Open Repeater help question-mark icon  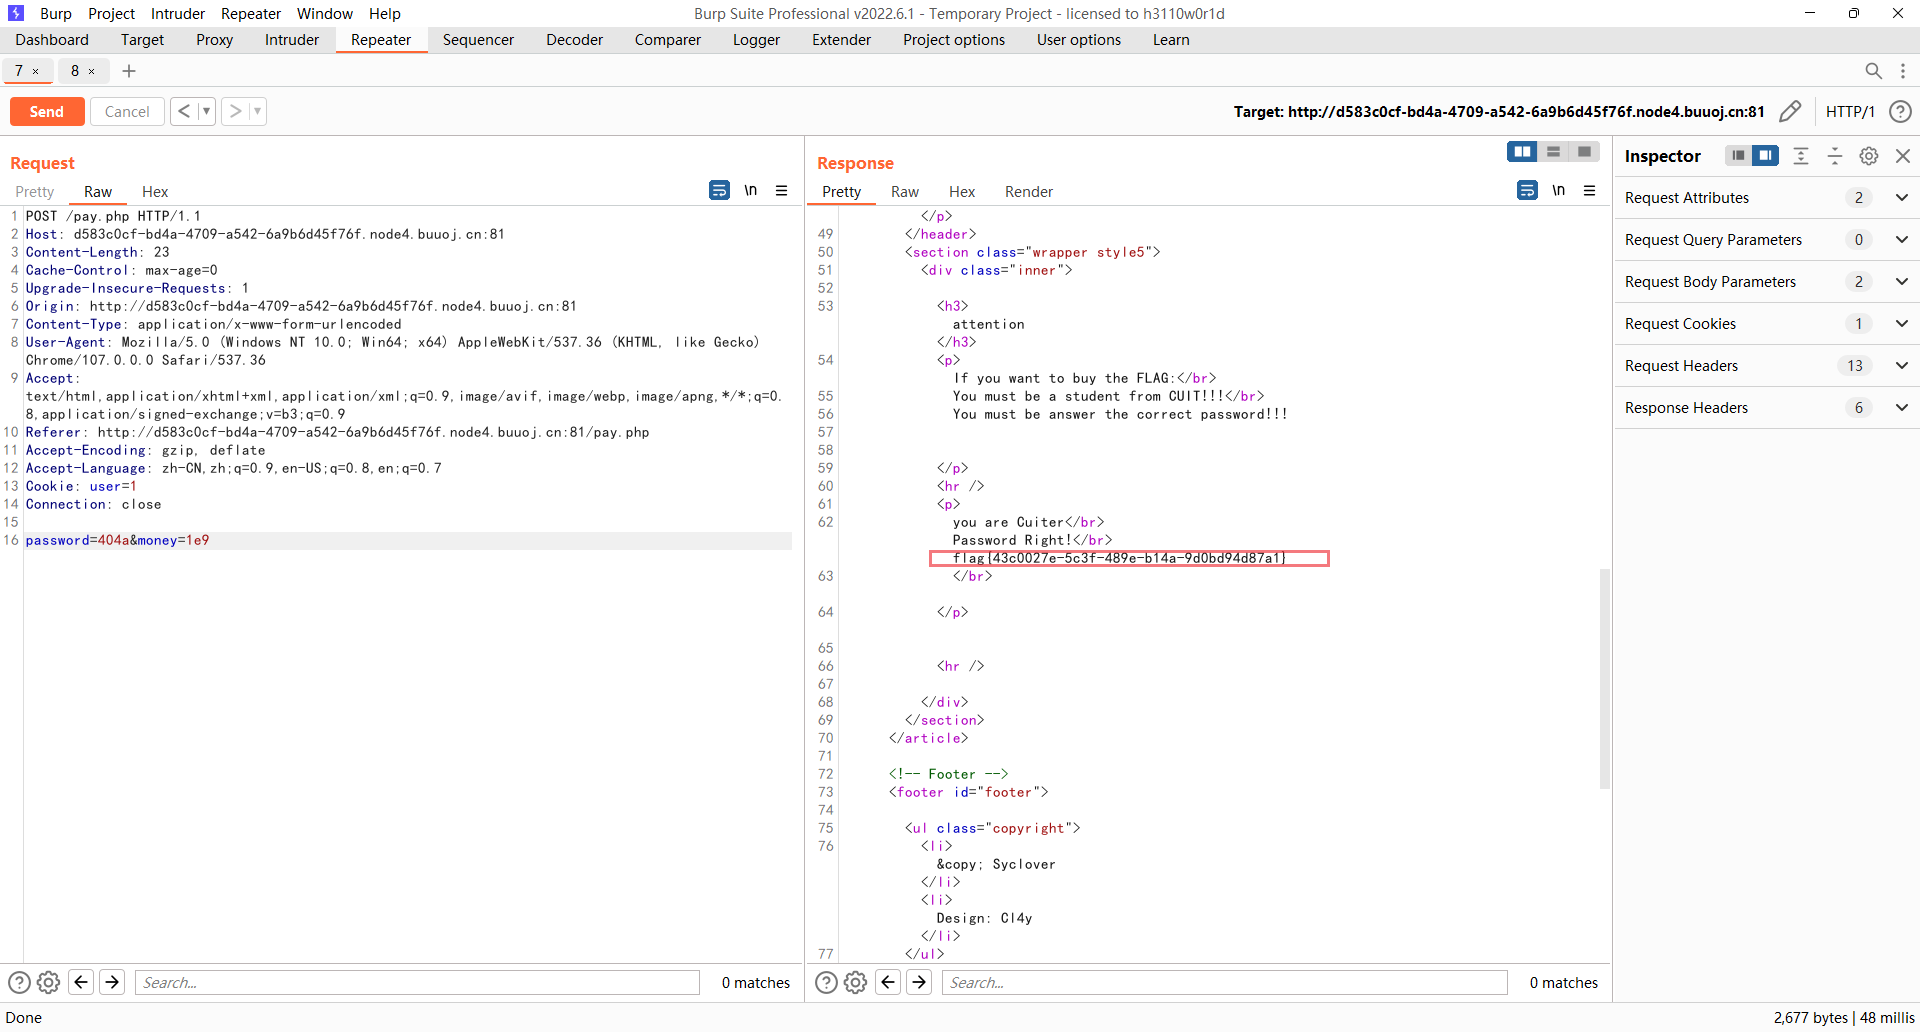1900,111
